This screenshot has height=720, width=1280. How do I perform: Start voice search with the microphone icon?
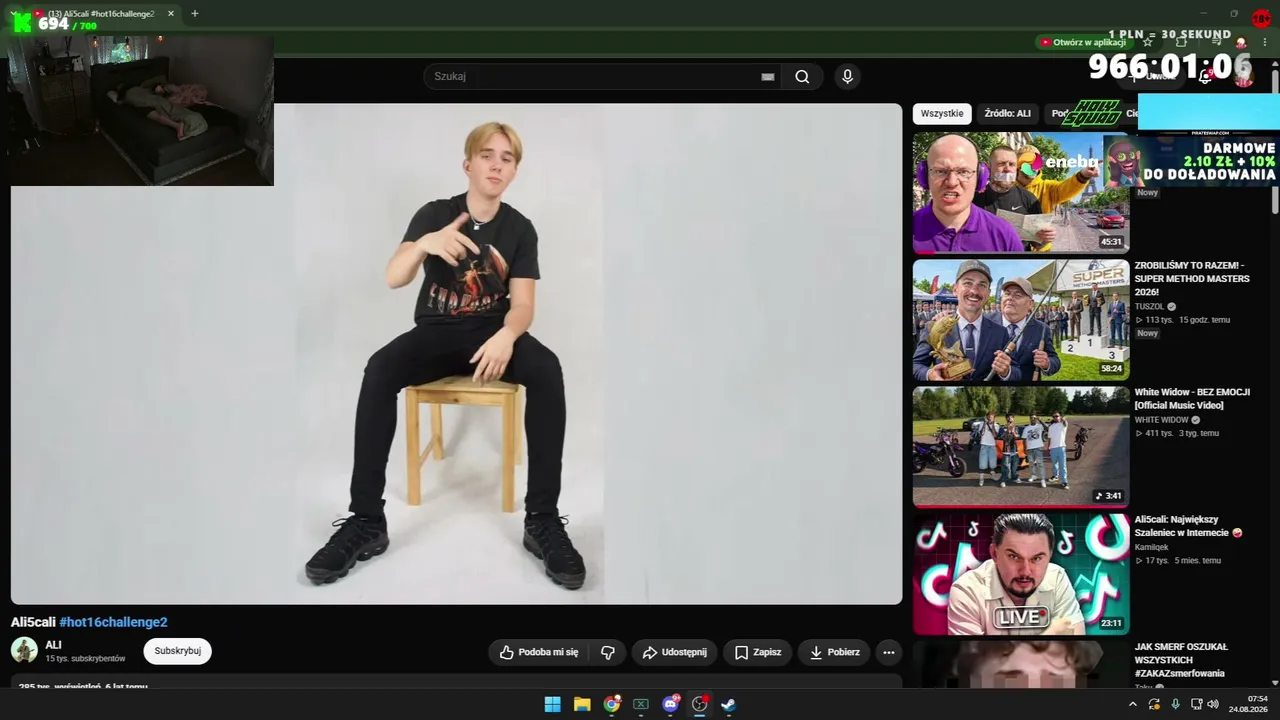(847, 77)
